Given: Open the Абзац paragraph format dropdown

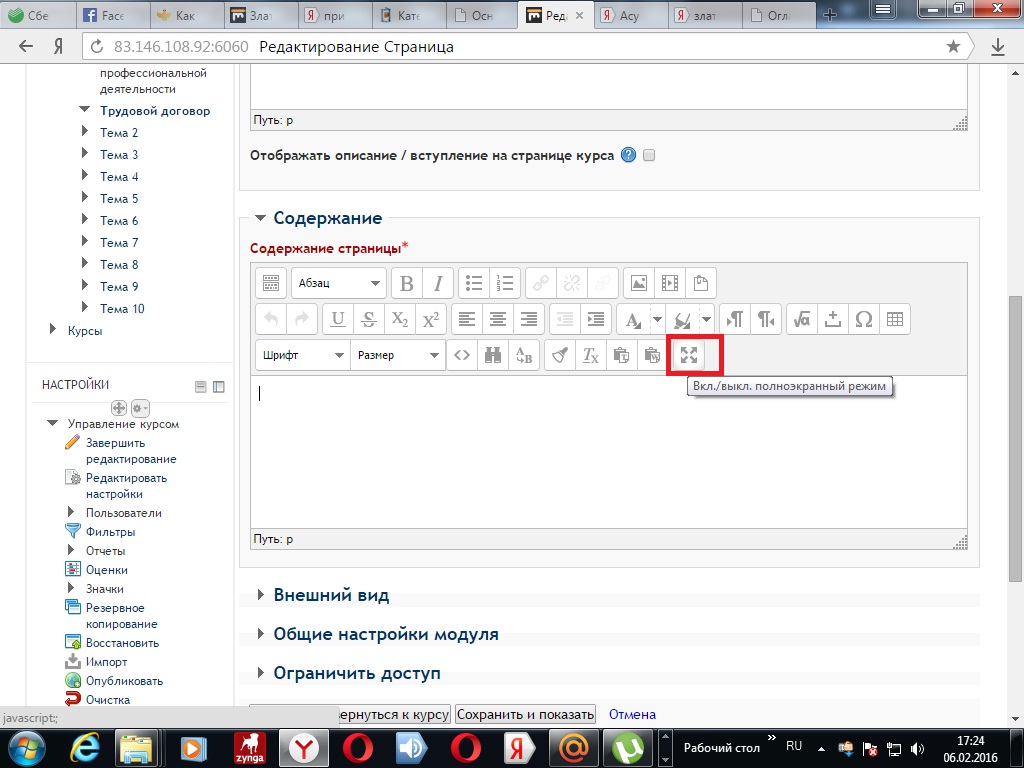Looking at the screenshot, I should coord(339,283).
